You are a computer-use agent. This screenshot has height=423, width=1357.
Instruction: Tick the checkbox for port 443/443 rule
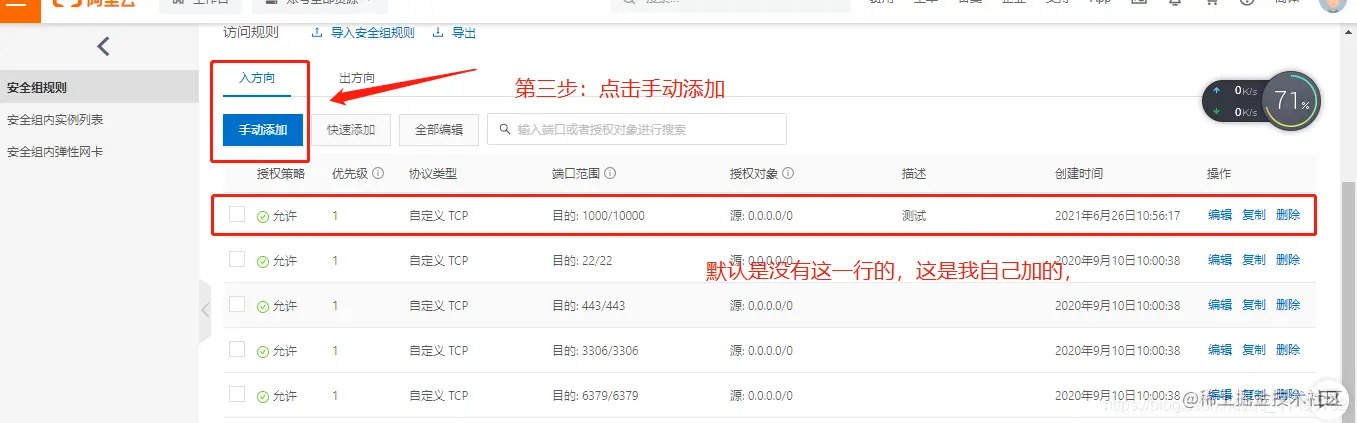(237, 304)
